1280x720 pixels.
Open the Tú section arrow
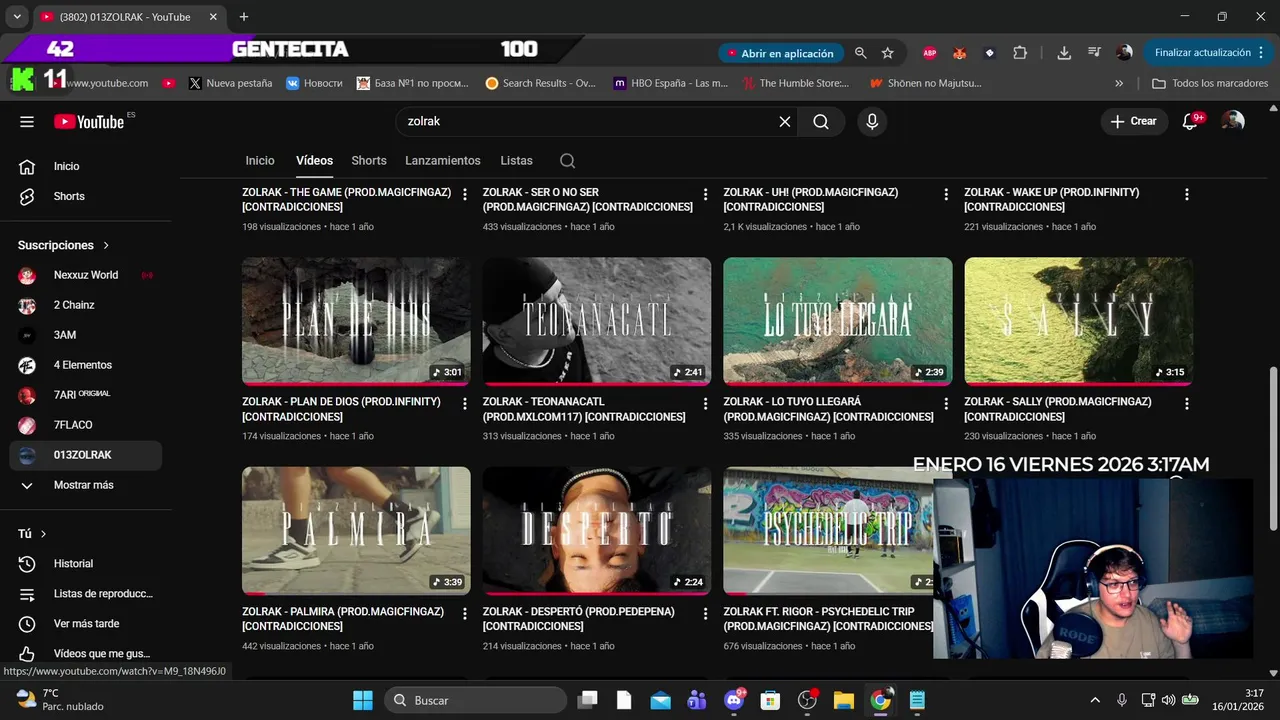click(x=44, y=534)
